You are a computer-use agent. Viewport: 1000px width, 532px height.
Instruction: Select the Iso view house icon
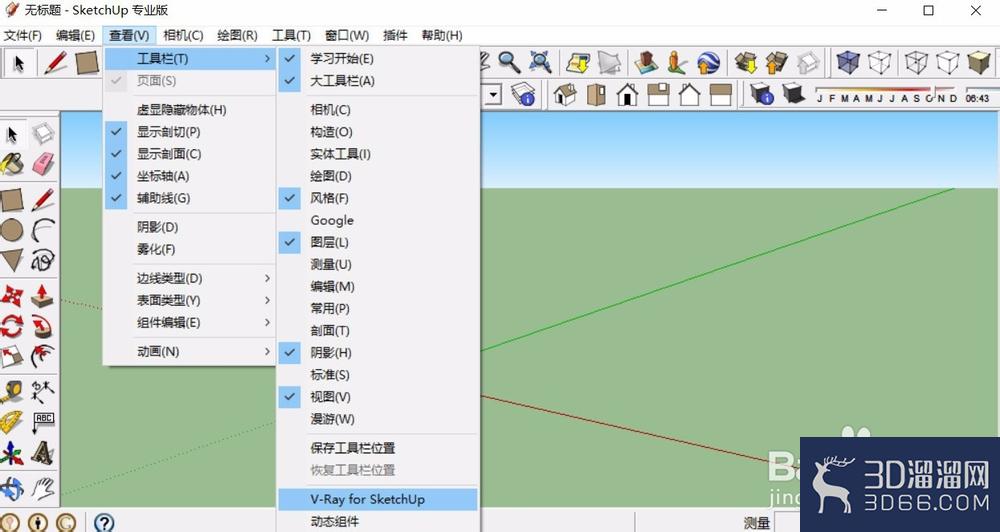click(x=565, y=94)
